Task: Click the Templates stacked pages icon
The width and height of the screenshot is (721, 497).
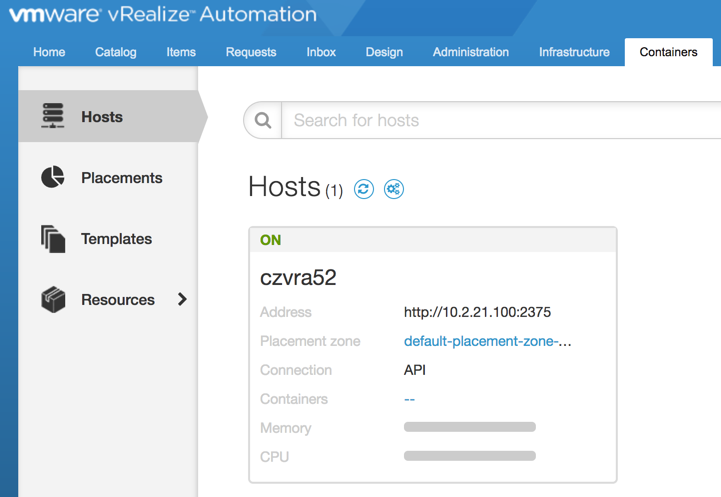Action: (x=53, y=239)
